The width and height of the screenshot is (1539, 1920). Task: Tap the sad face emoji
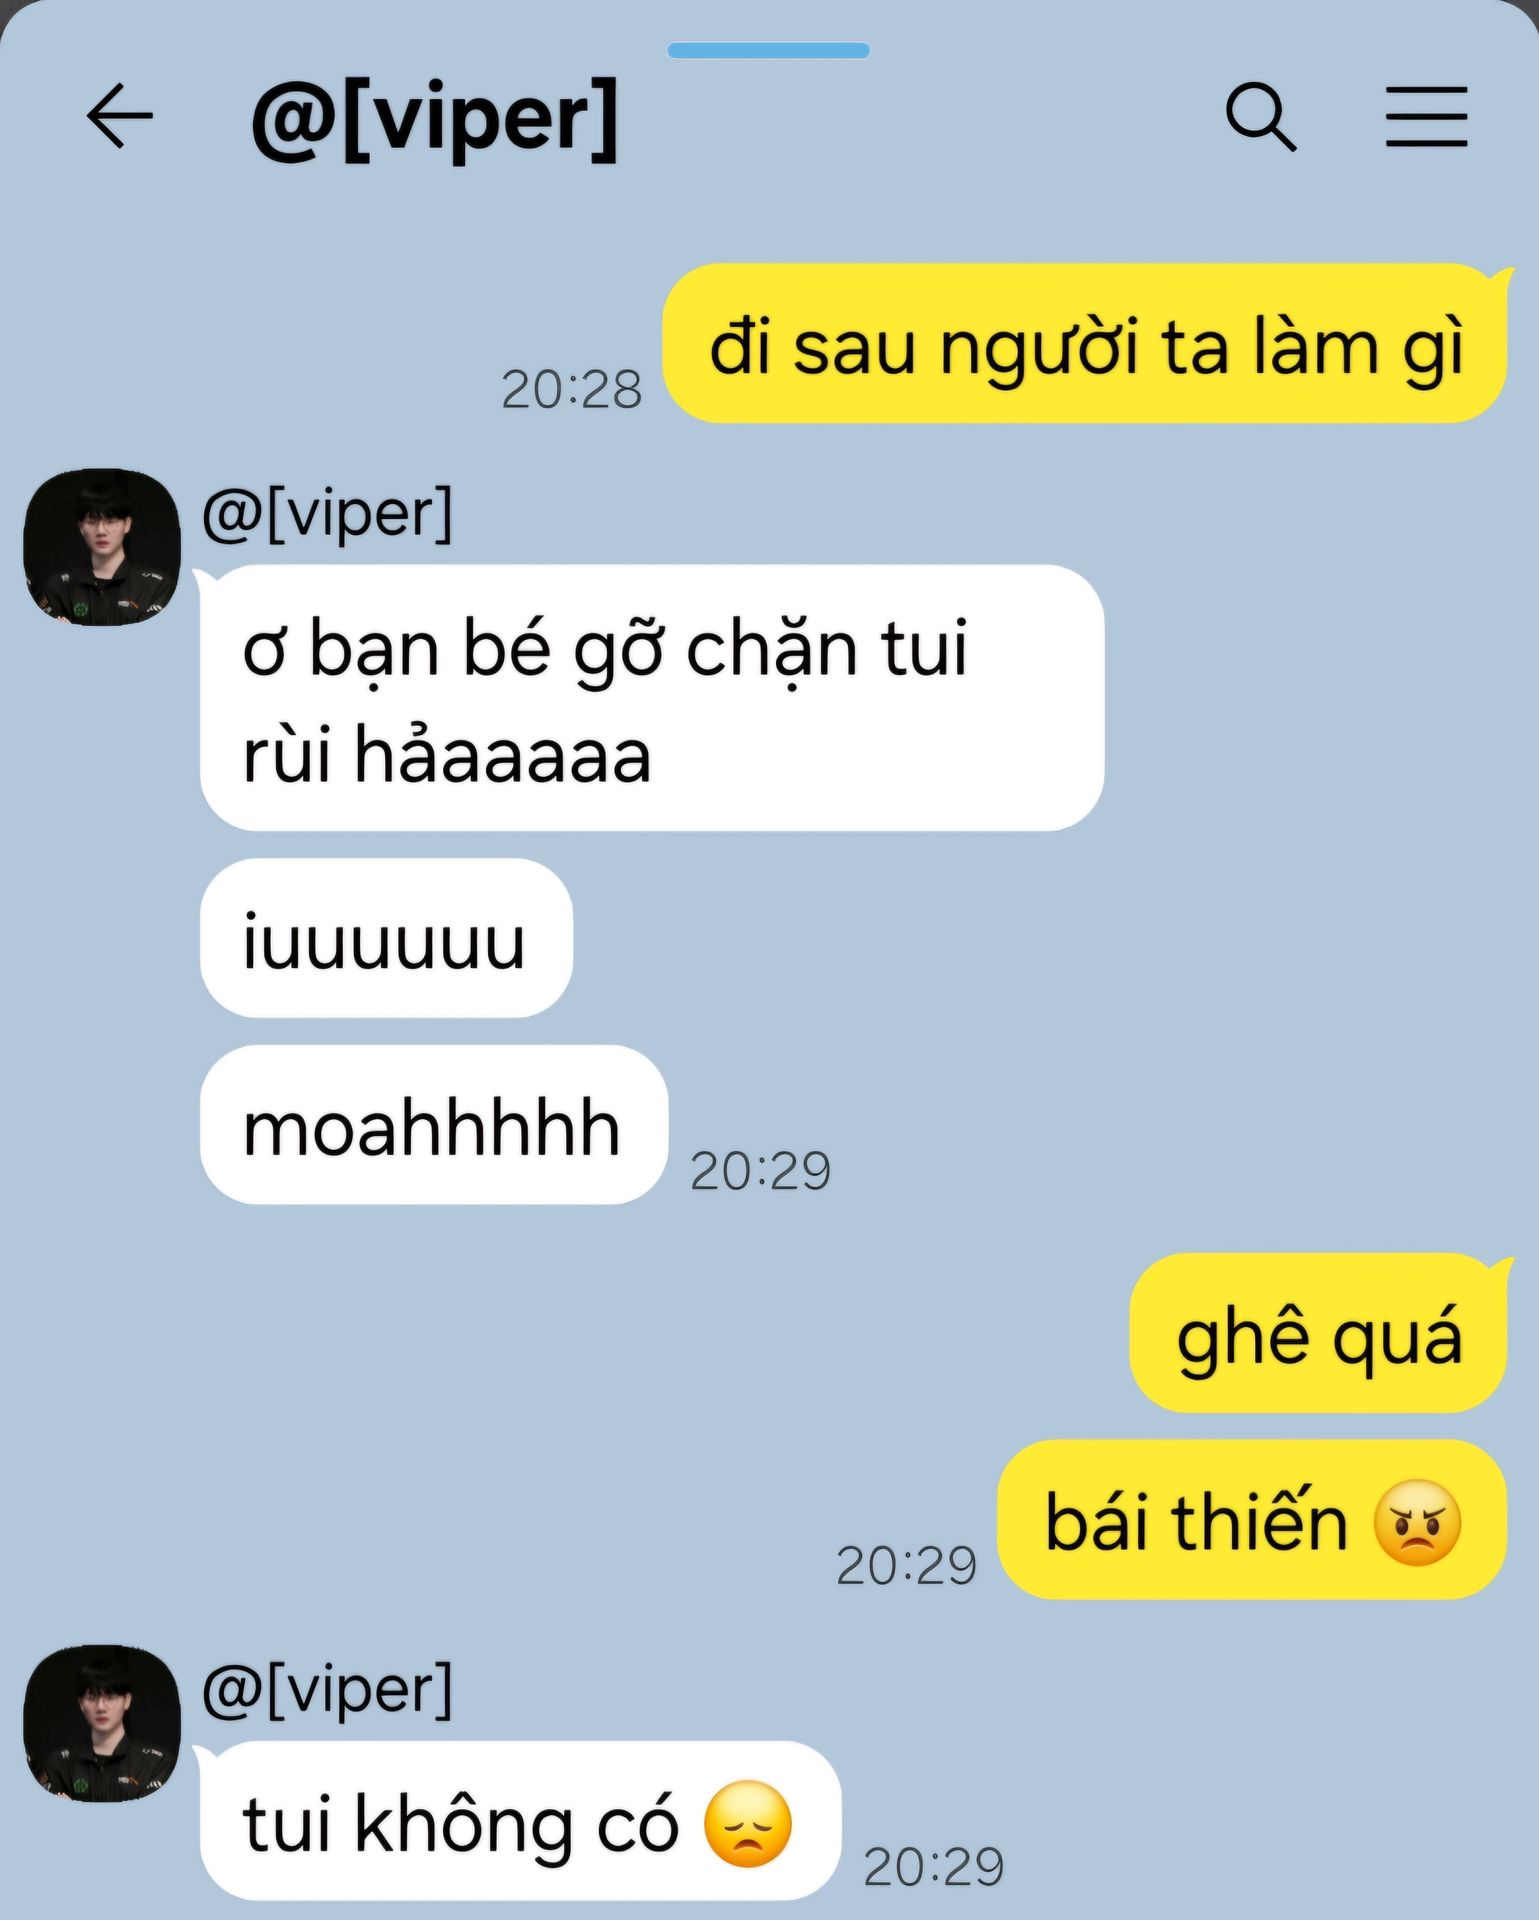(748, 1823)
